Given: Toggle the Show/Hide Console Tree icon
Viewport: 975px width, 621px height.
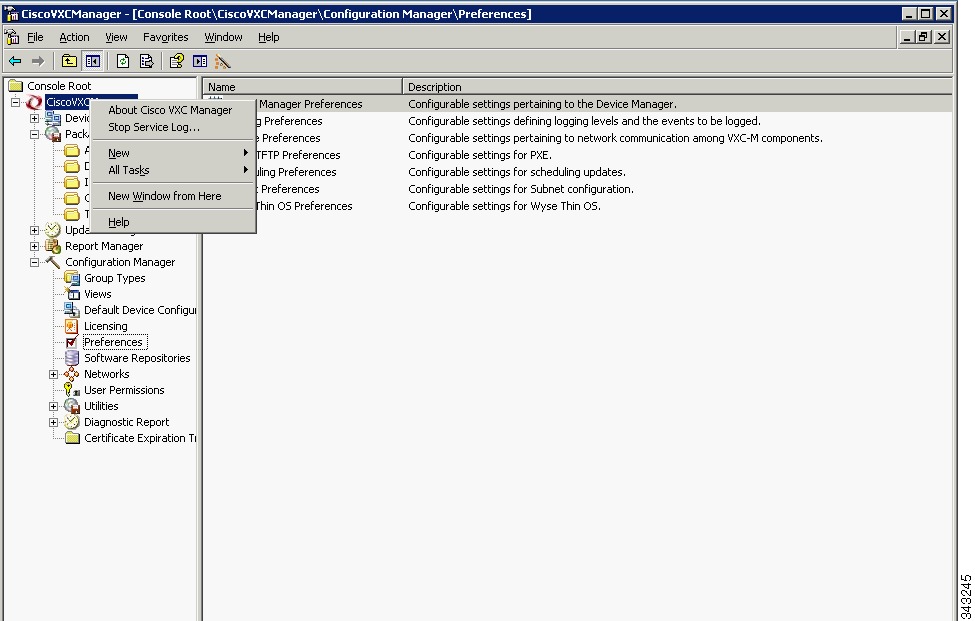Looking at the screenshot, I should pos(93,61).
